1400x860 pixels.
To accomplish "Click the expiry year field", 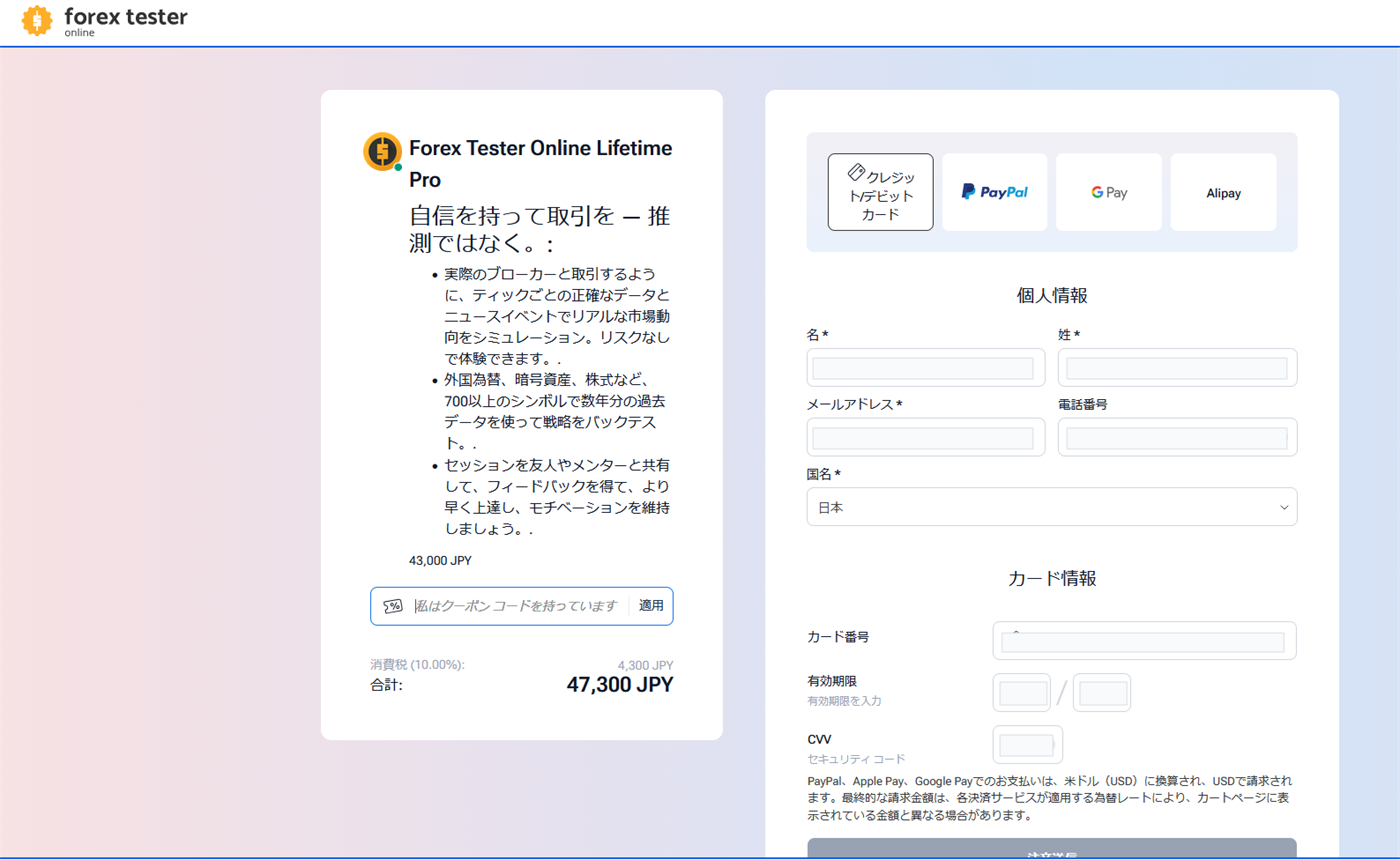I will [1102, 693].
